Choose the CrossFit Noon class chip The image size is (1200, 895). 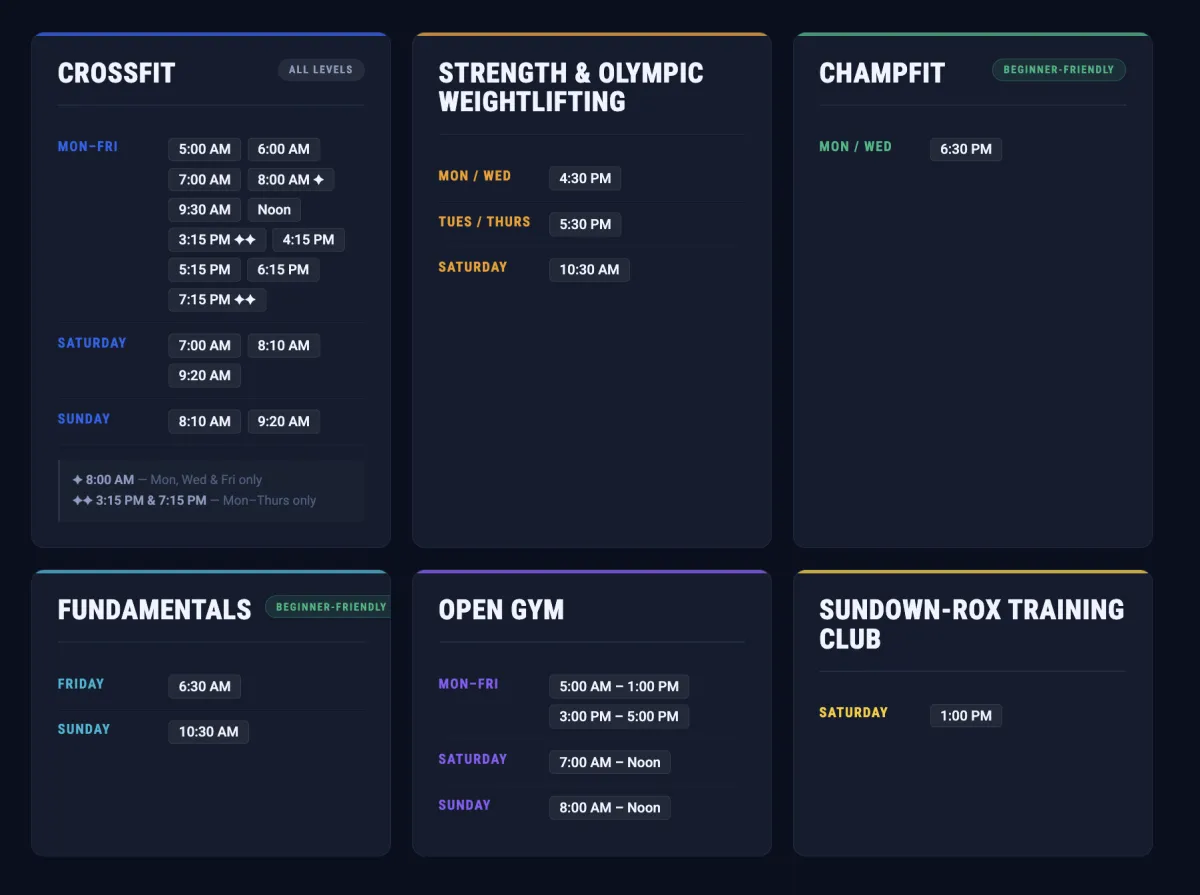click(274, 209)
